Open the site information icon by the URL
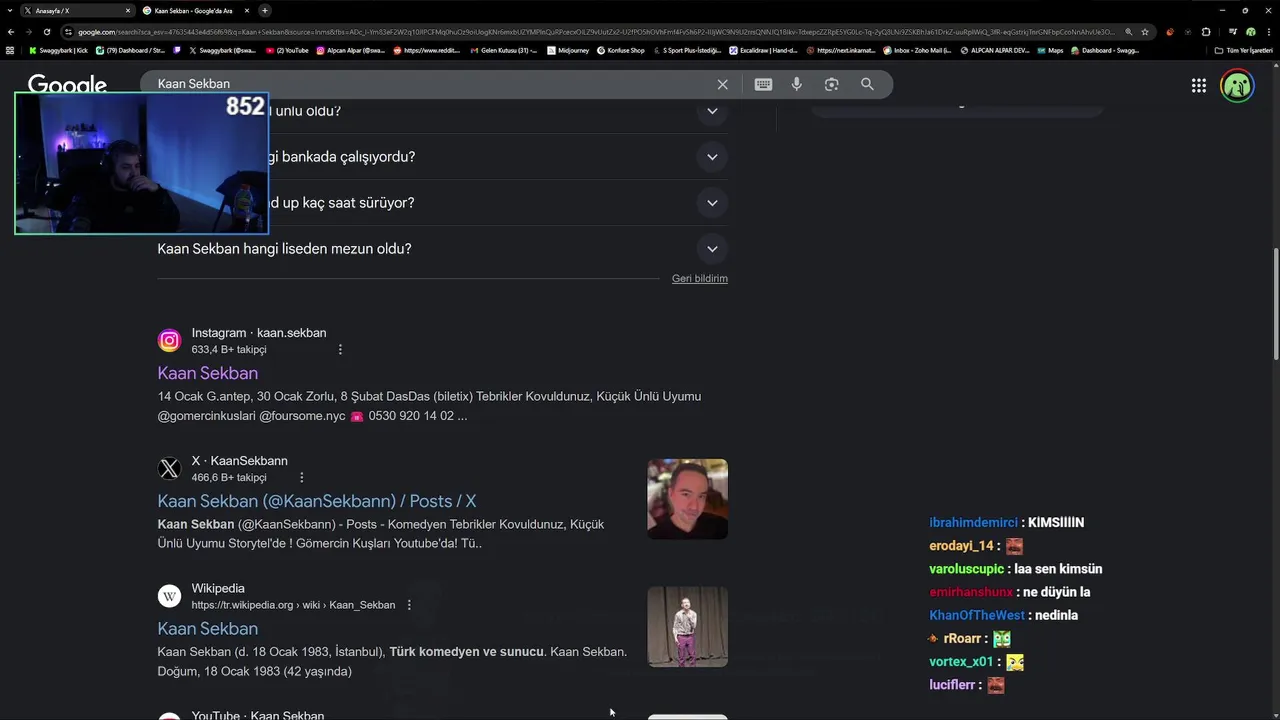 tap(68, 32)
